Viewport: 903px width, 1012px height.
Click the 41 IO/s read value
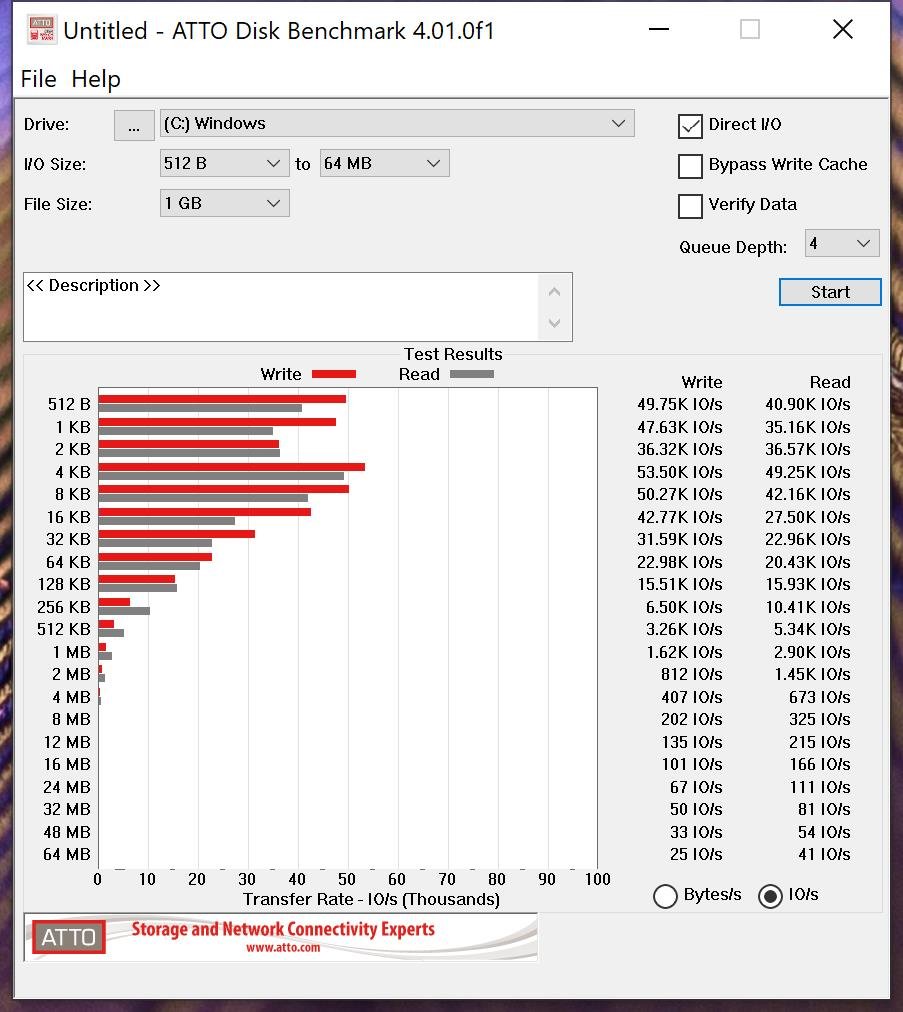point(824,855)
